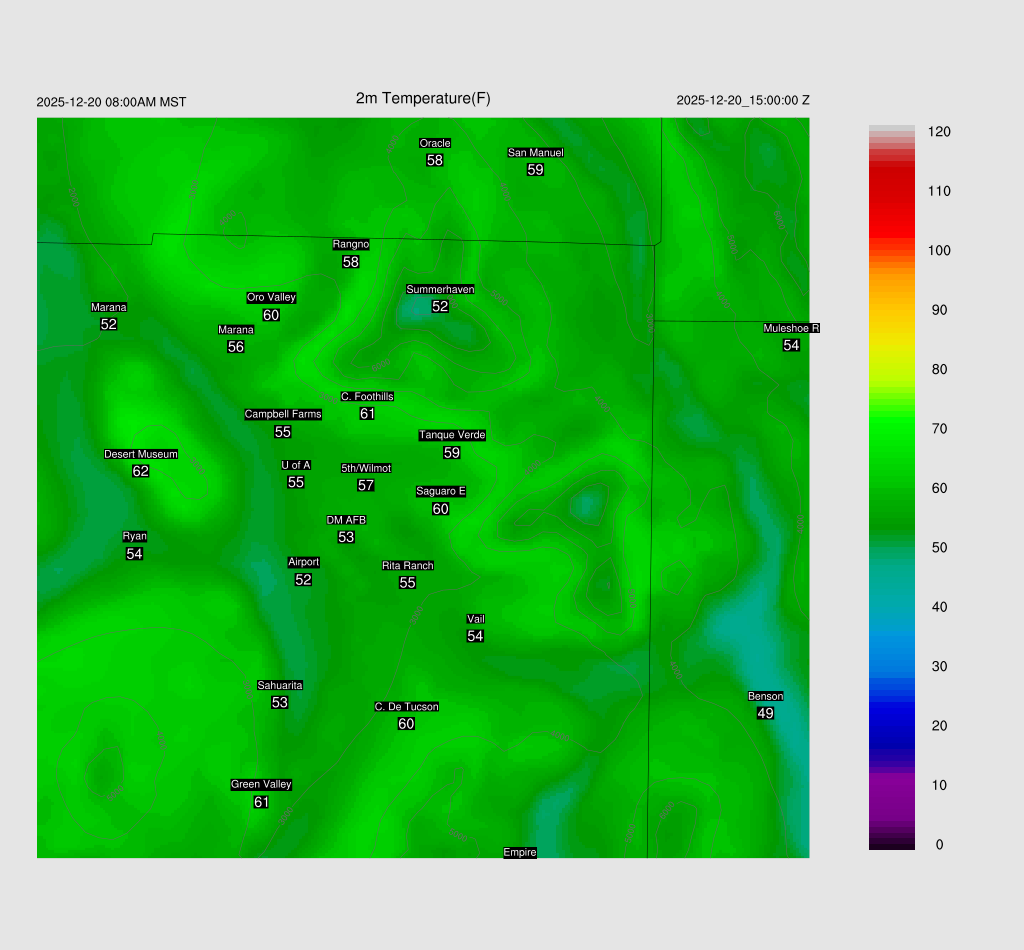Select the Muleshoe R station label
This screenshot has height=950, width=1024.
pyautogui.click(x=791, y=328)
